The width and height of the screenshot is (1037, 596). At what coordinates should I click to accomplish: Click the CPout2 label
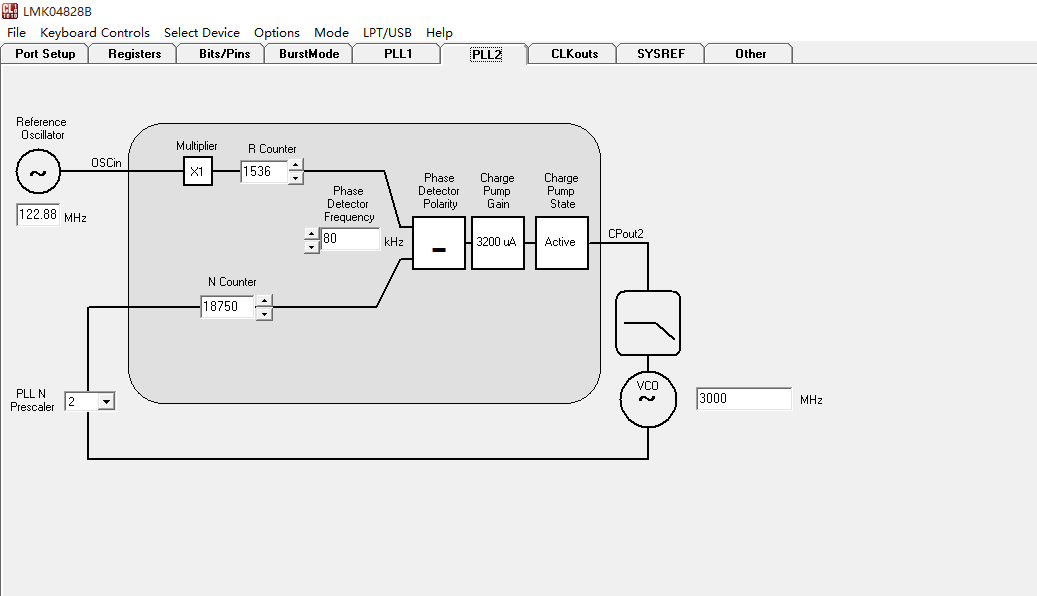click(x=626, y=234)
